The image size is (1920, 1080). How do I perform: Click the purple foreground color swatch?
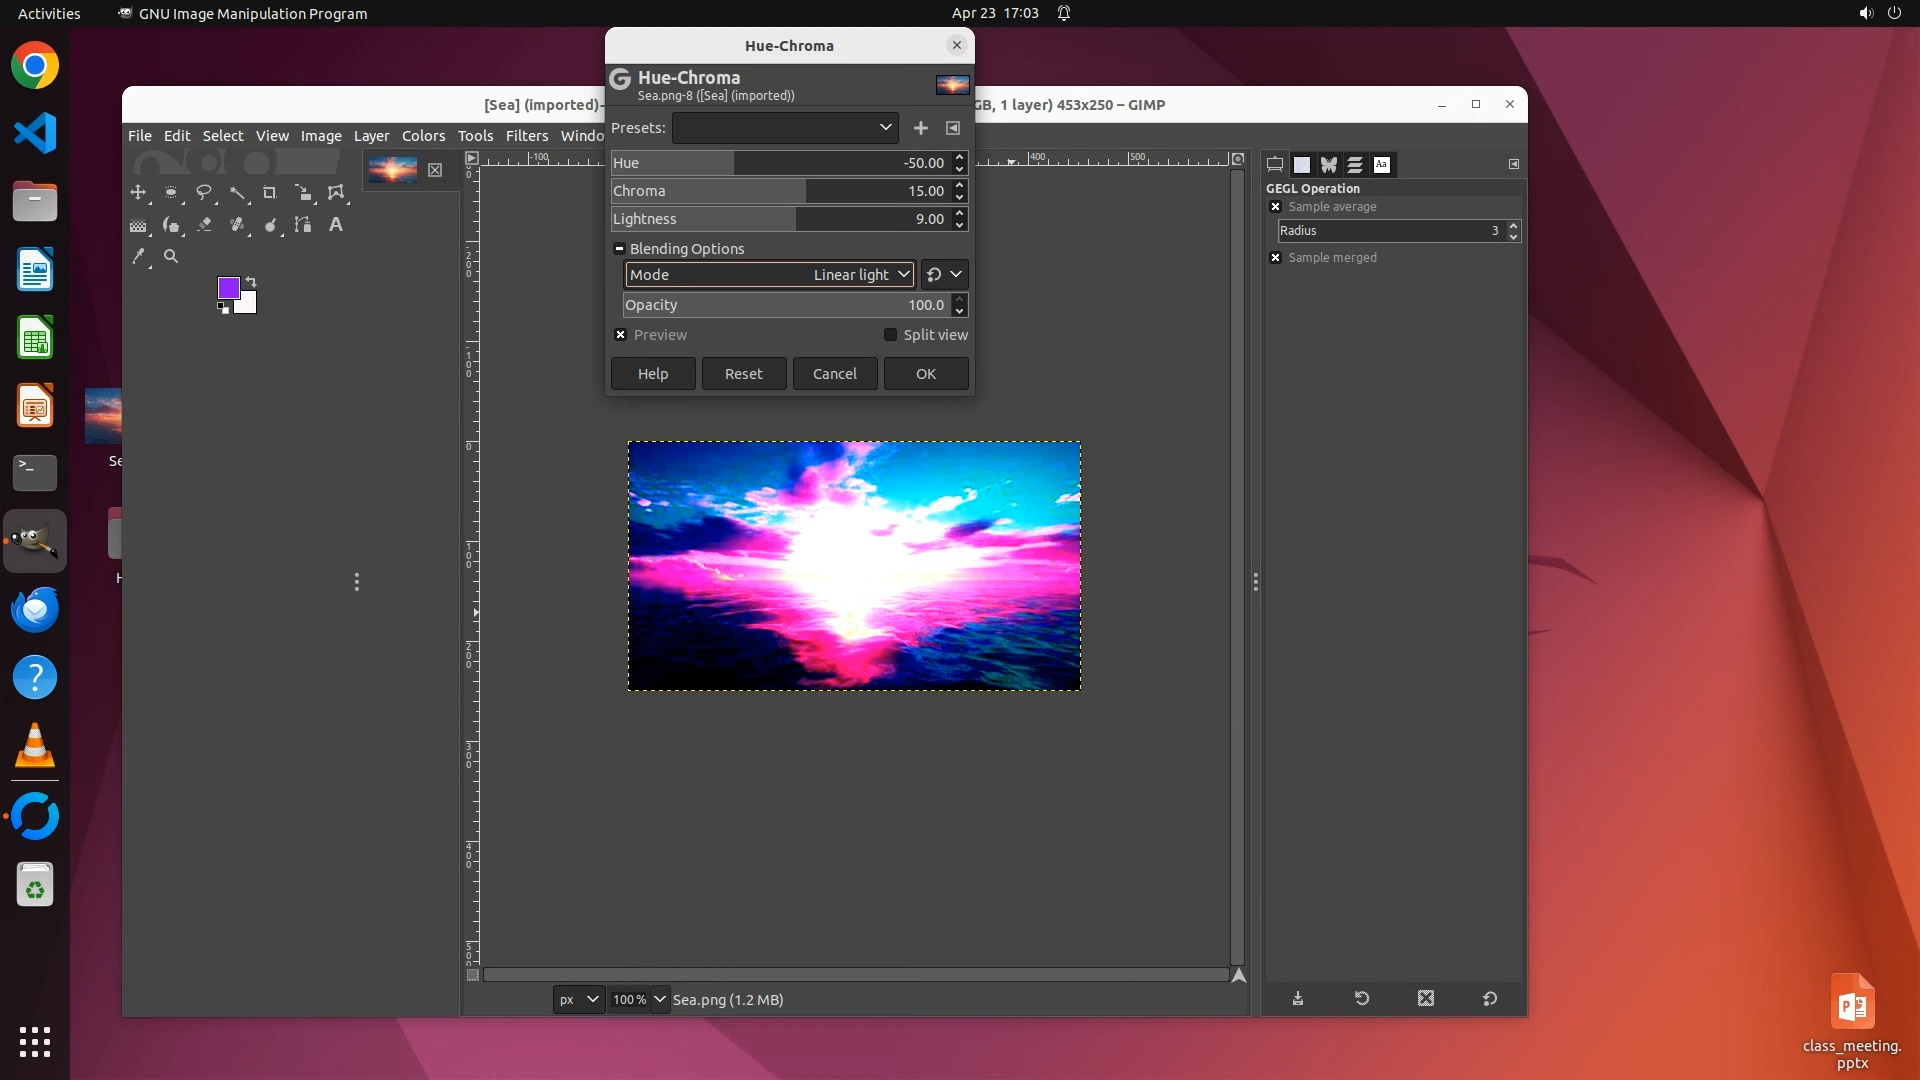point(227,288)
